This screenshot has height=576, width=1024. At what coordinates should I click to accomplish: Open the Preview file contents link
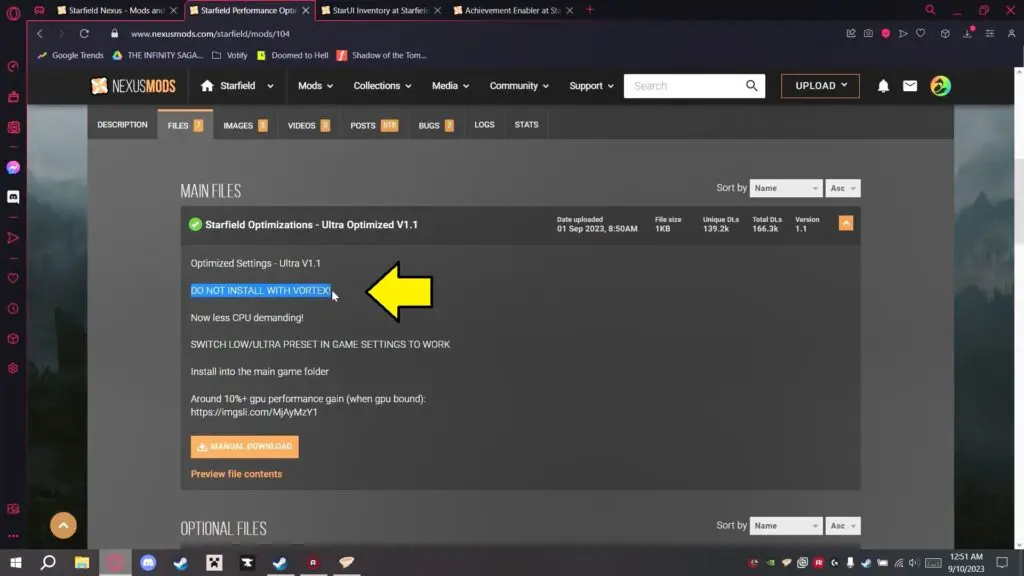click(x=236, y=474)
